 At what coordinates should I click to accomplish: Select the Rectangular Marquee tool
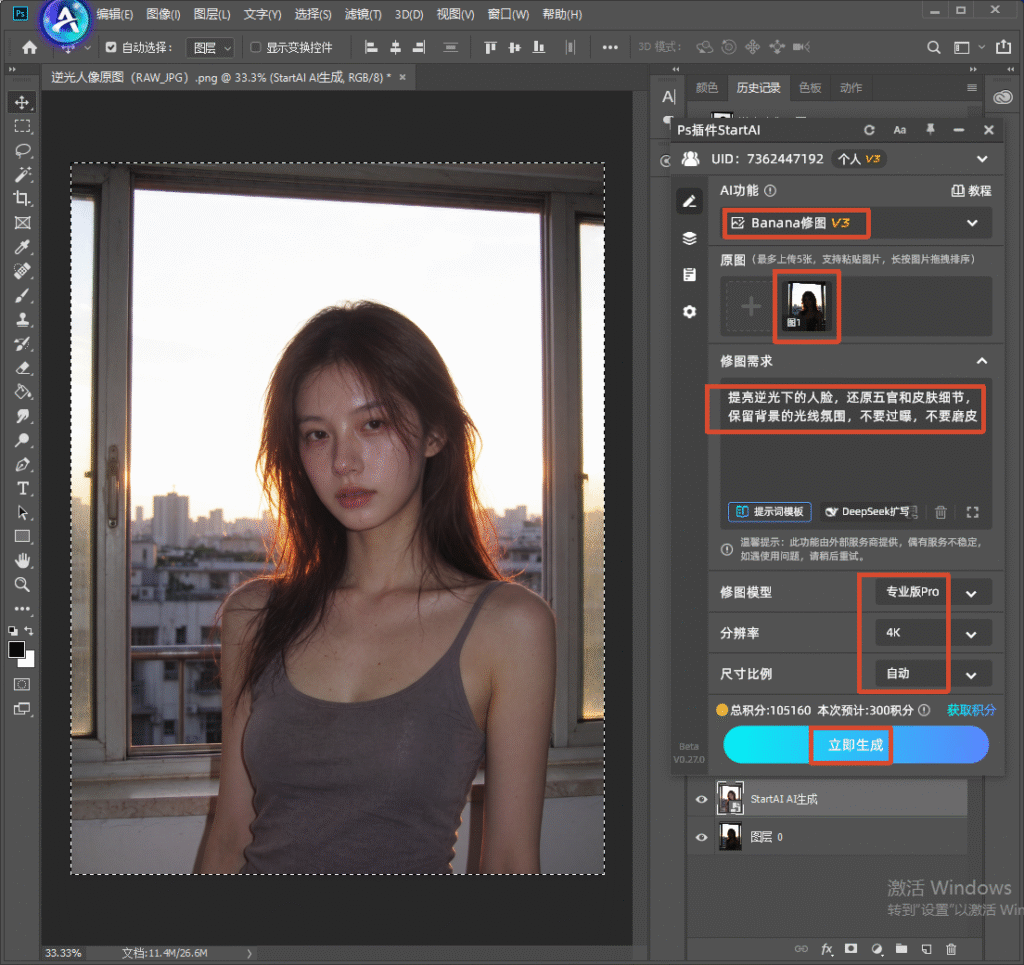coord(22,127)
